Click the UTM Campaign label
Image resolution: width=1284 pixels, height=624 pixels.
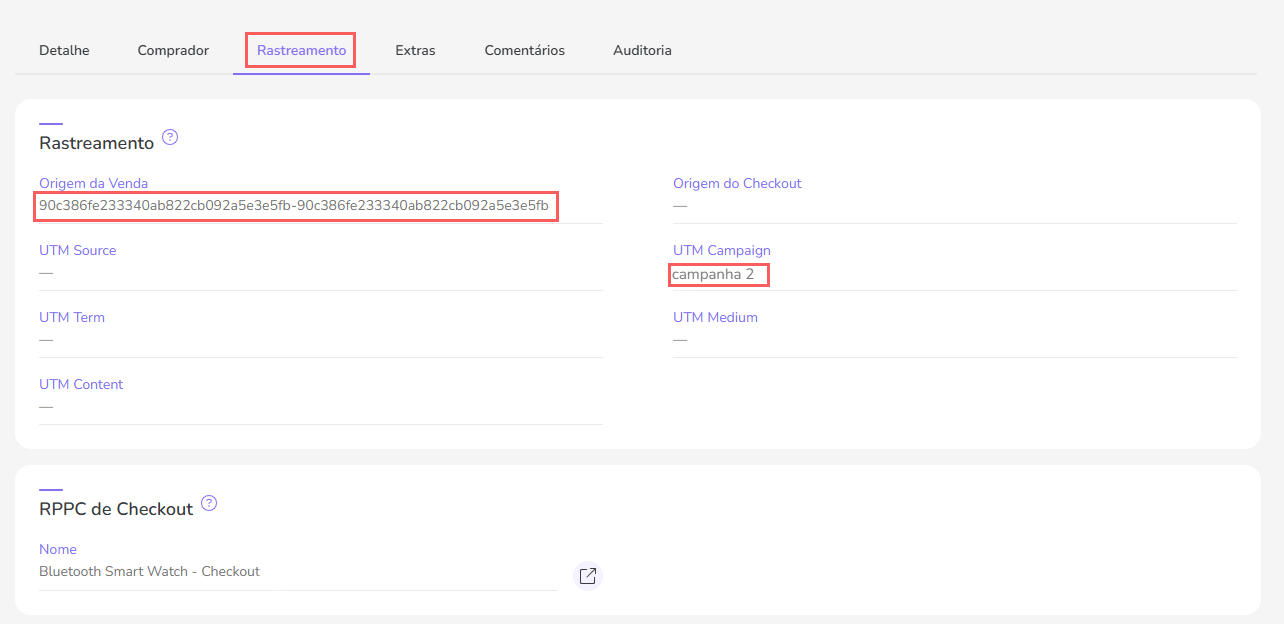tap(722, 250)
